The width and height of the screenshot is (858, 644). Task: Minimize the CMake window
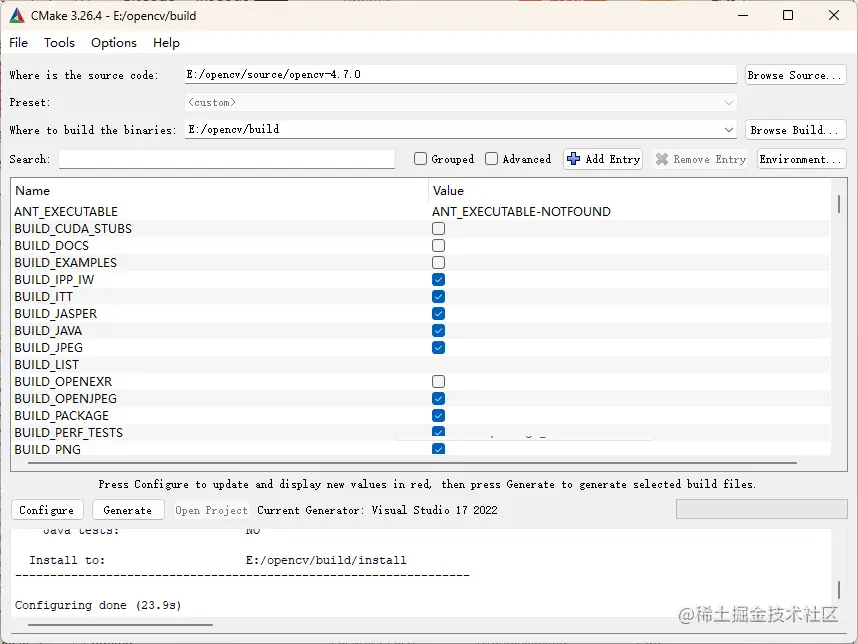743,15
